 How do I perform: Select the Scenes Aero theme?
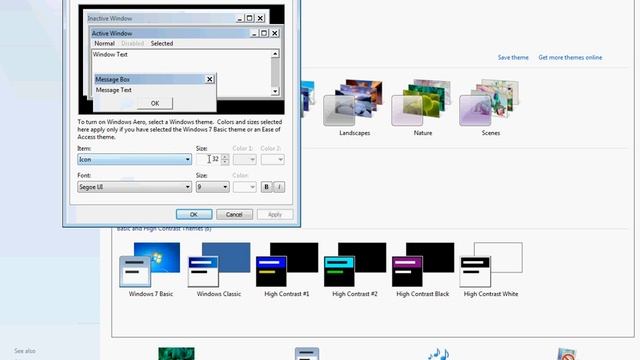[490, 108]
